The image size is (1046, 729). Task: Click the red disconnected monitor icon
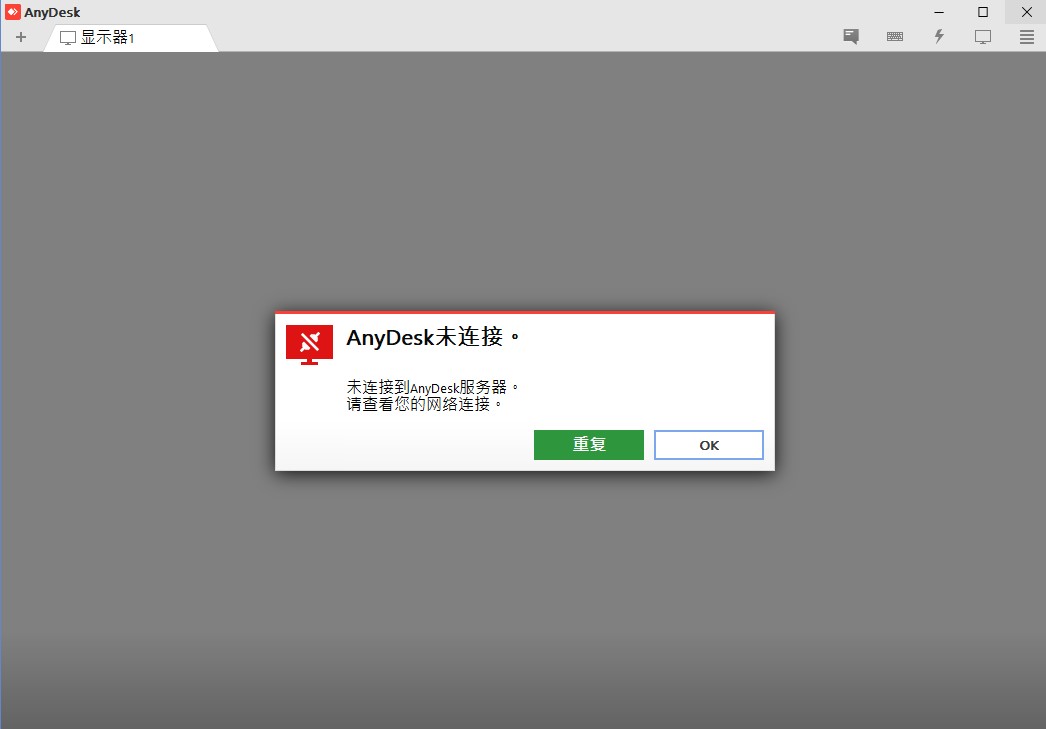[x=309, y=344]
